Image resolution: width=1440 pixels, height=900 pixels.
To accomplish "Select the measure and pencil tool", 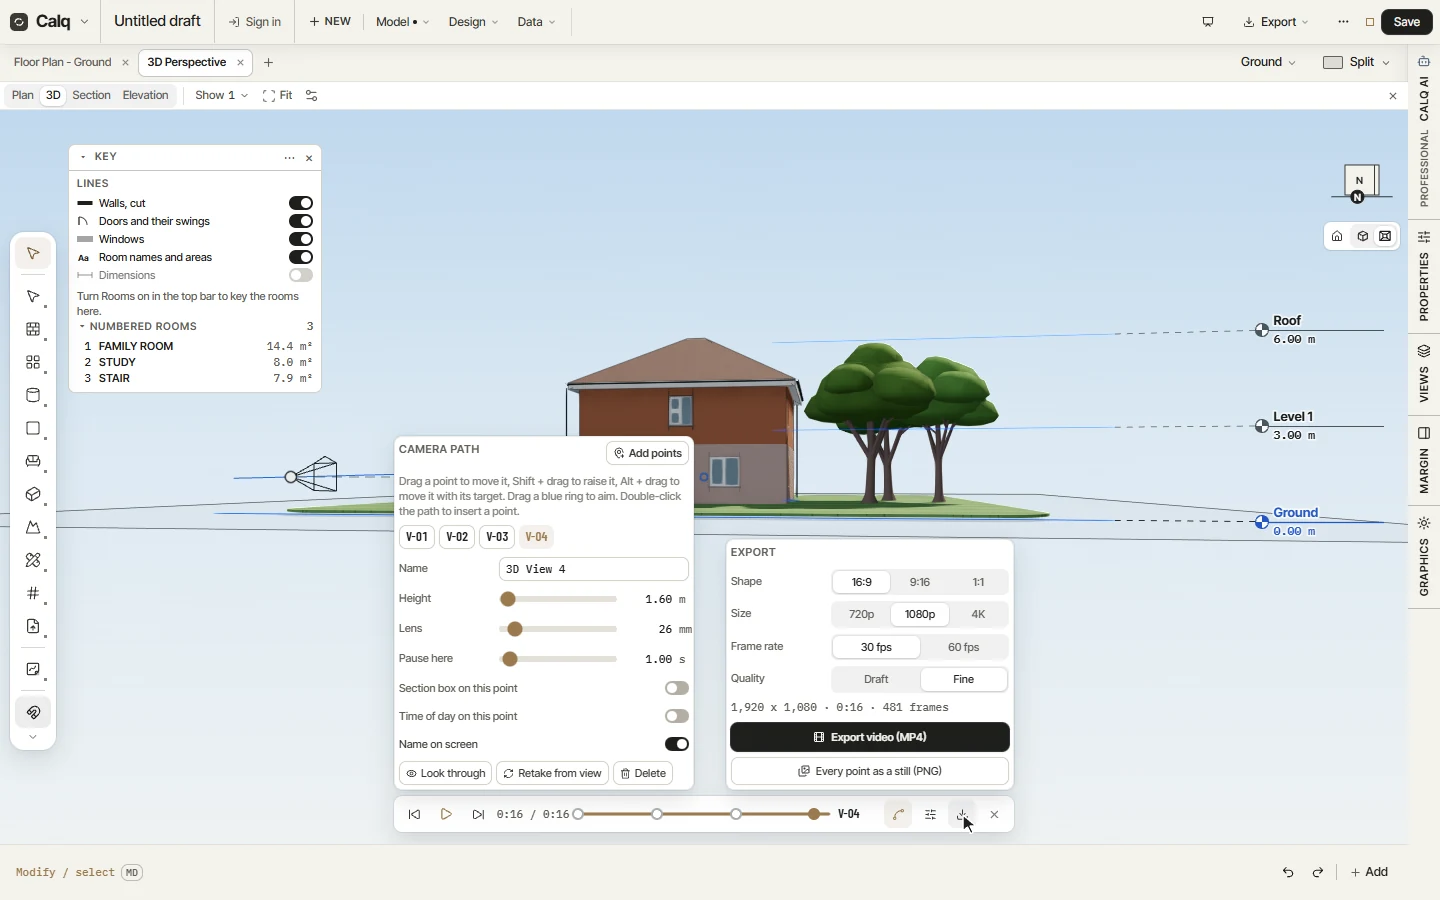I will click(x=33, y=561).
